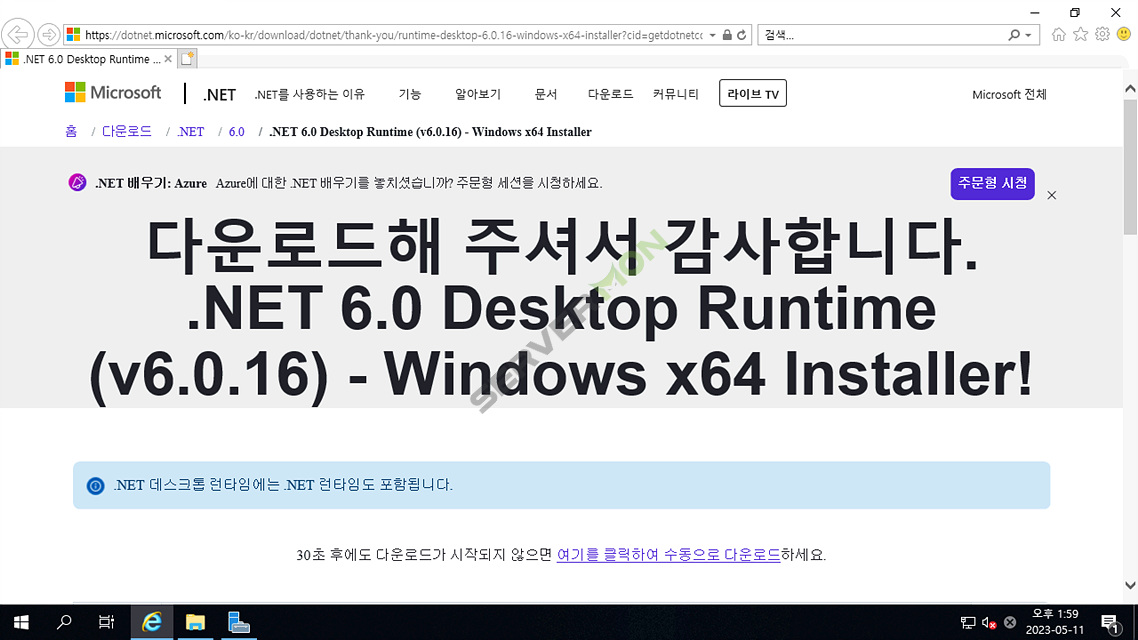The width and height of the screenshot is (1138, 640).
Task: Click the browser Forward arrow button
Action: pos(49,34)
